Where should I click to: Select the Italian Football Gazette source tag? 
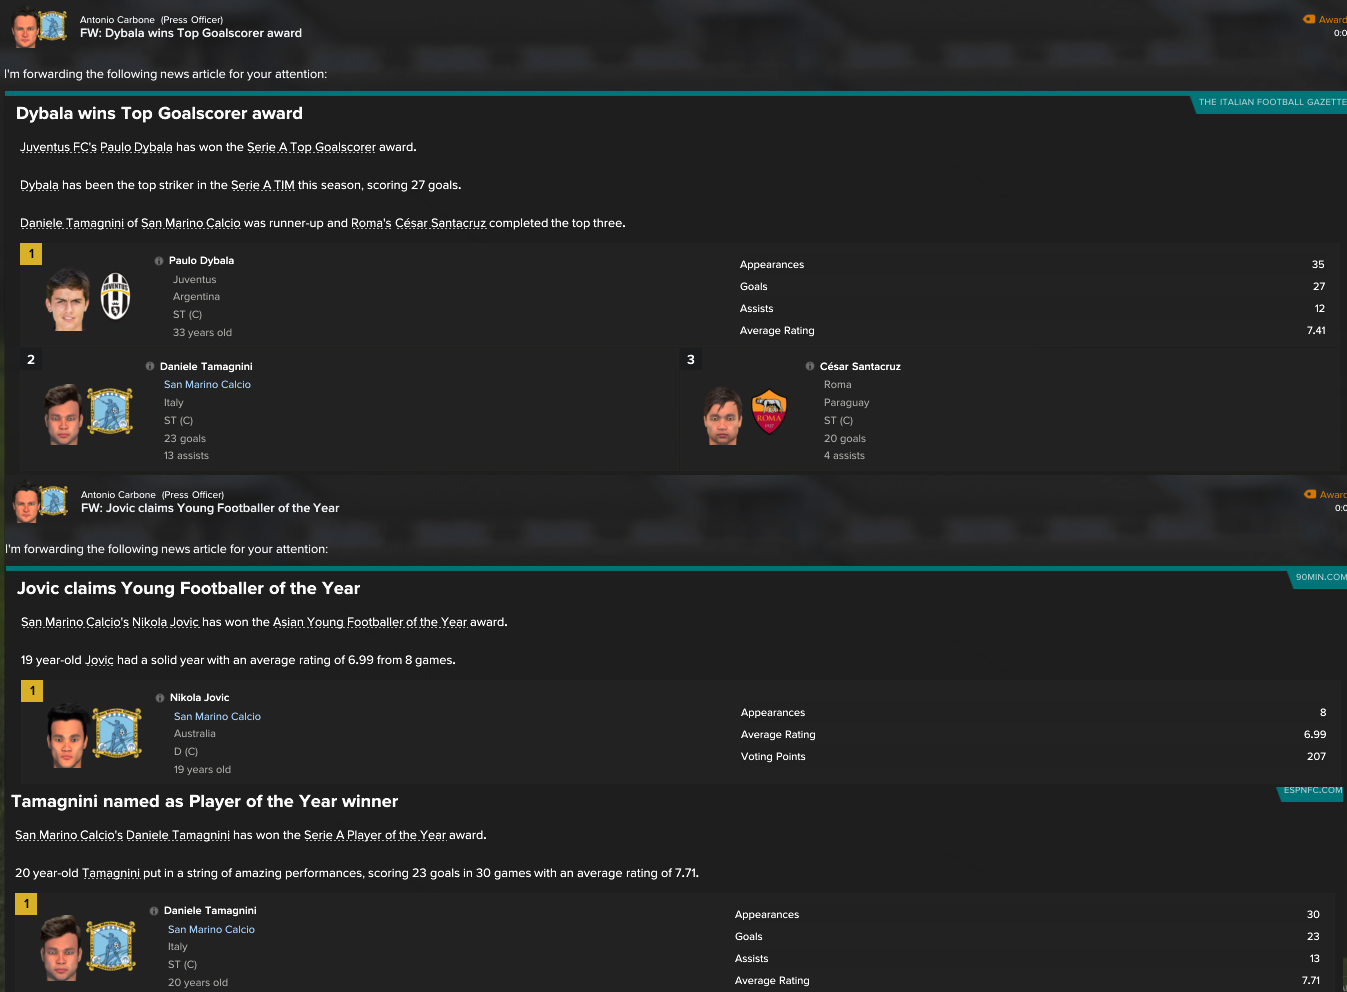(1270, 102)
